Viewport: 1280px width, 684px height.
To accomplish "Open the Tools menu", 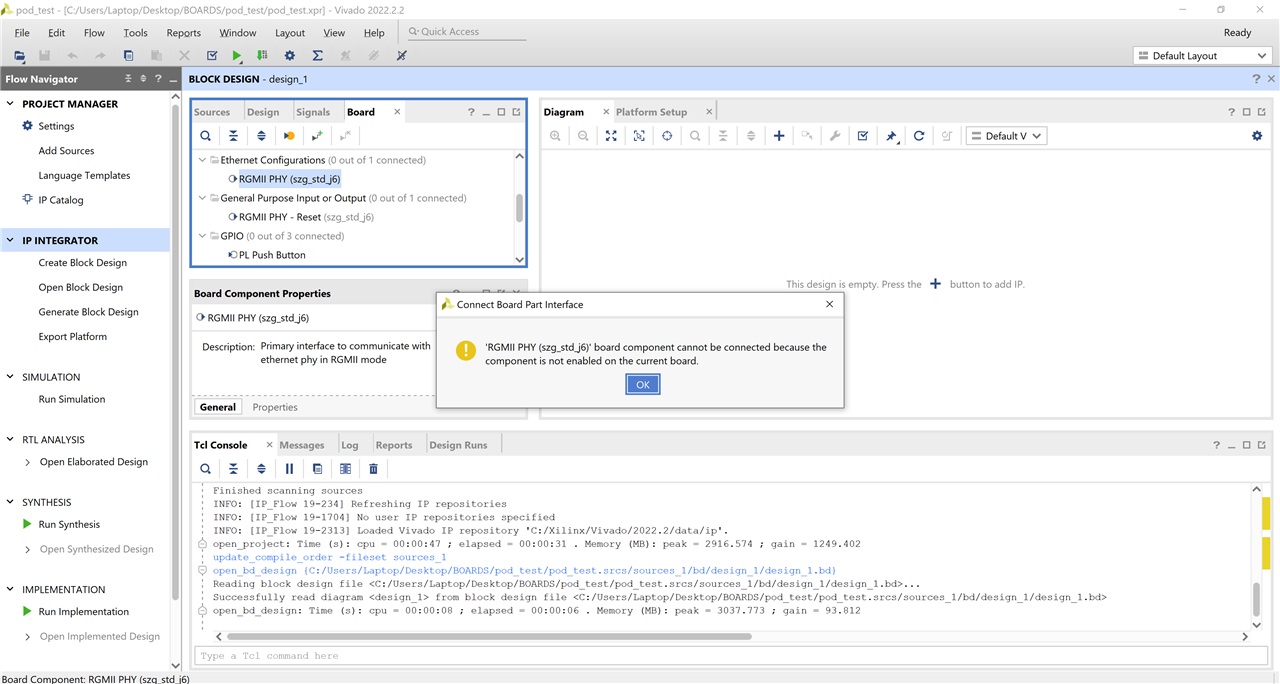I will (136, 33).
